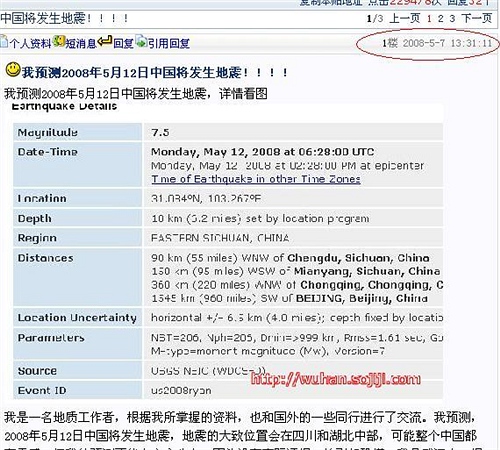Click the post timestamp 2008-5-7 13:31:11
This screenshot has width=500, height=450.
[447, 43]
